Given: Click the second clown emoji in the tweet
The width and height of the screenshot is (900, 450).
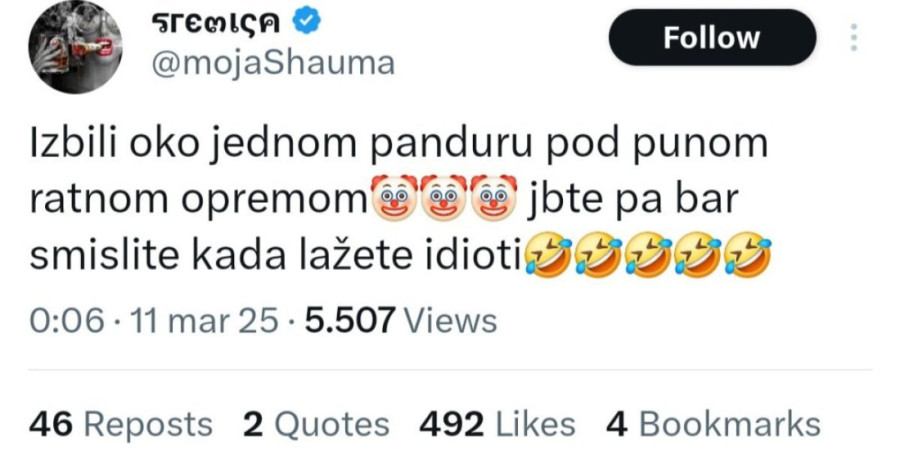Looking at the screenshot, I should point(444,198).
